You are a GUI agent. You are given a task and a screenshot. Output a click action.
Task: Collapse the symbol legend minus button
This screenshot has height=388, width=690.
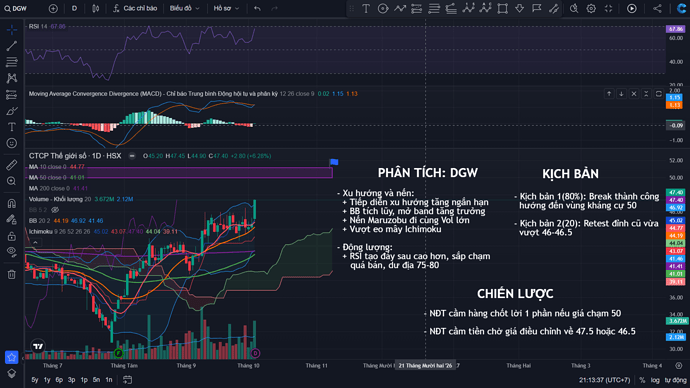click(132, 156)
